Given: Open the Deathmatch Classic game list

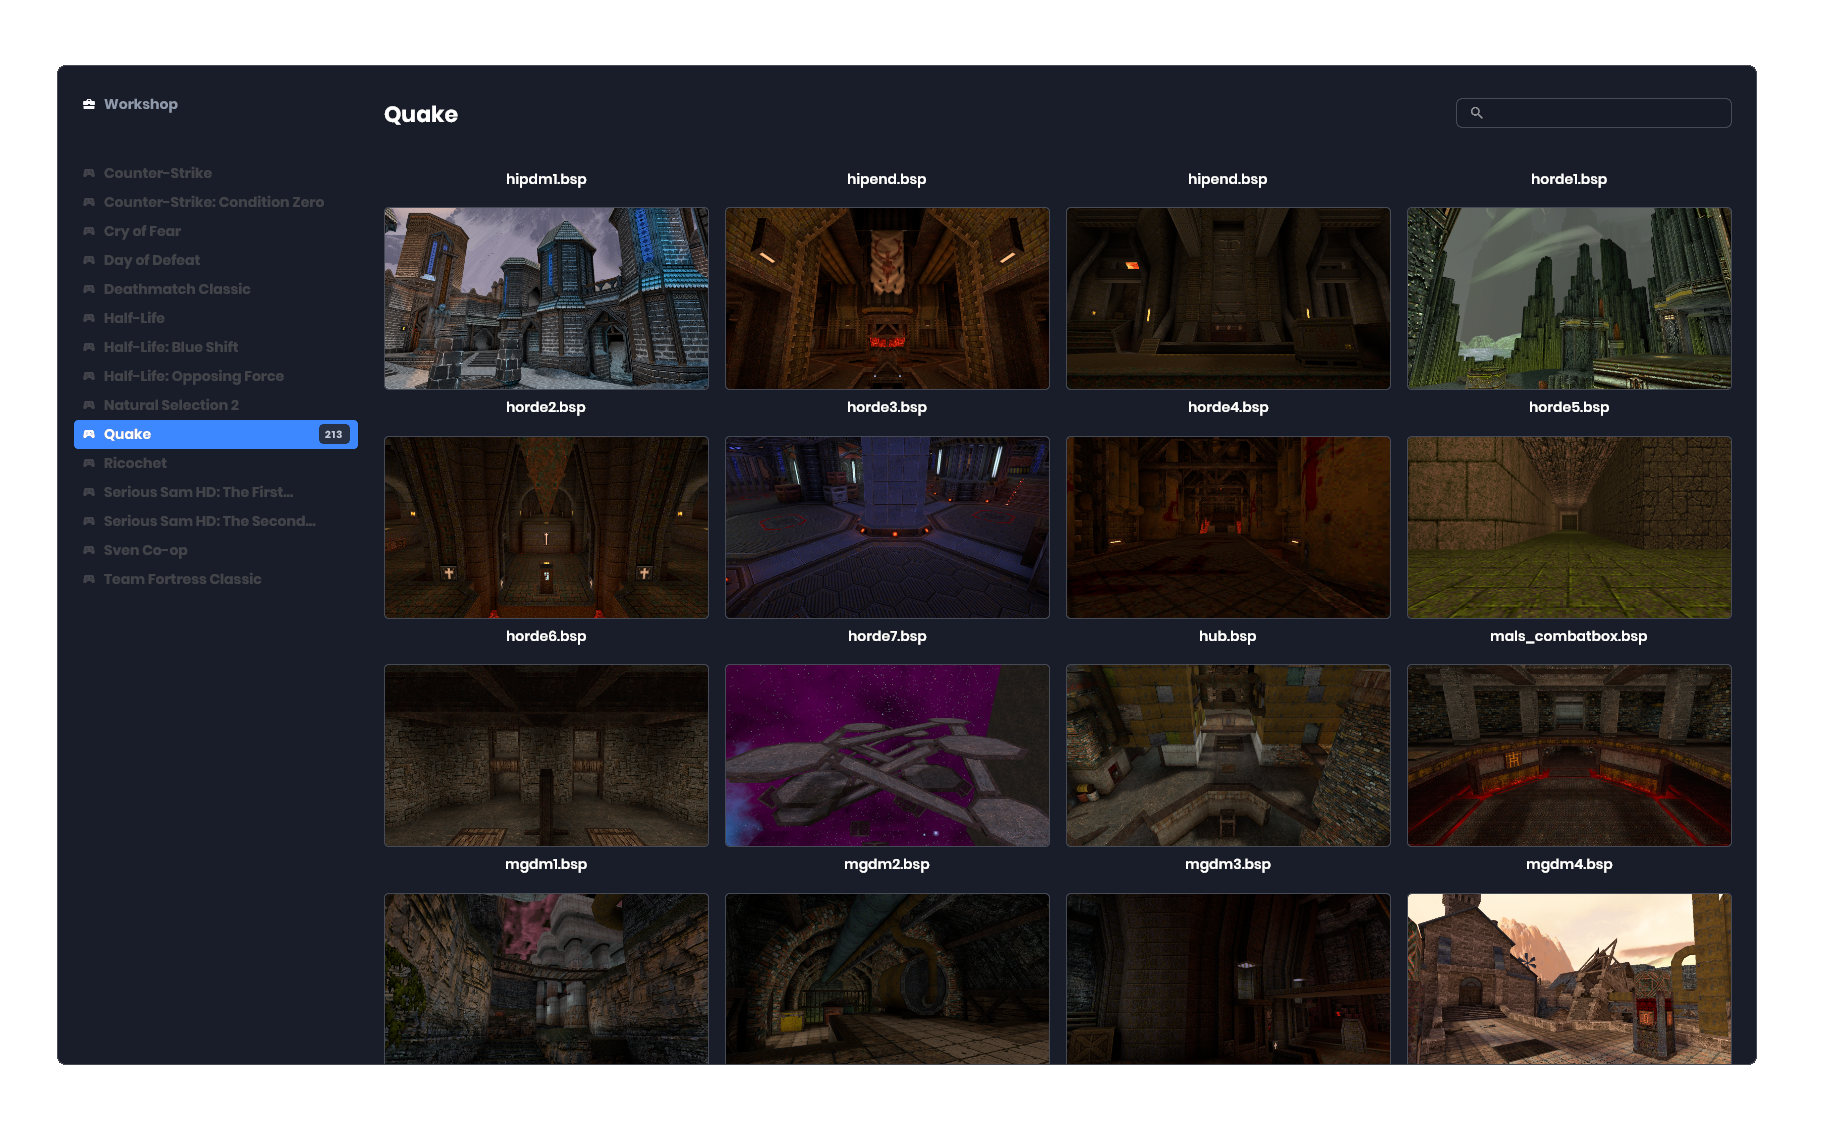Looking at the screenshot, I should click(216, 289).
